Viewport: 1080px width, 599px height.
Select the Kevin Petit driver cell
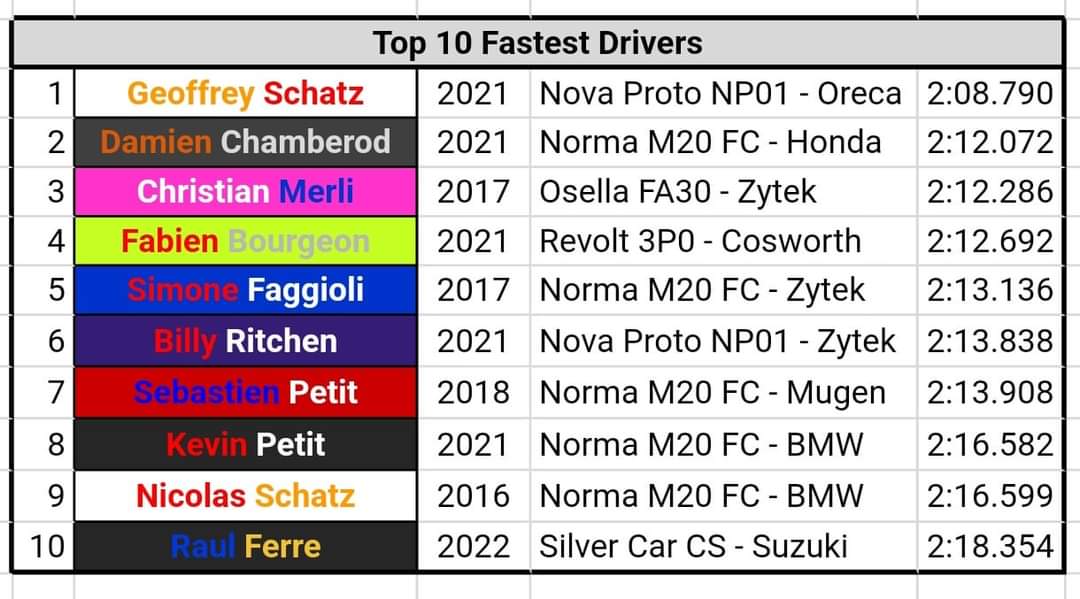point(245,443)
